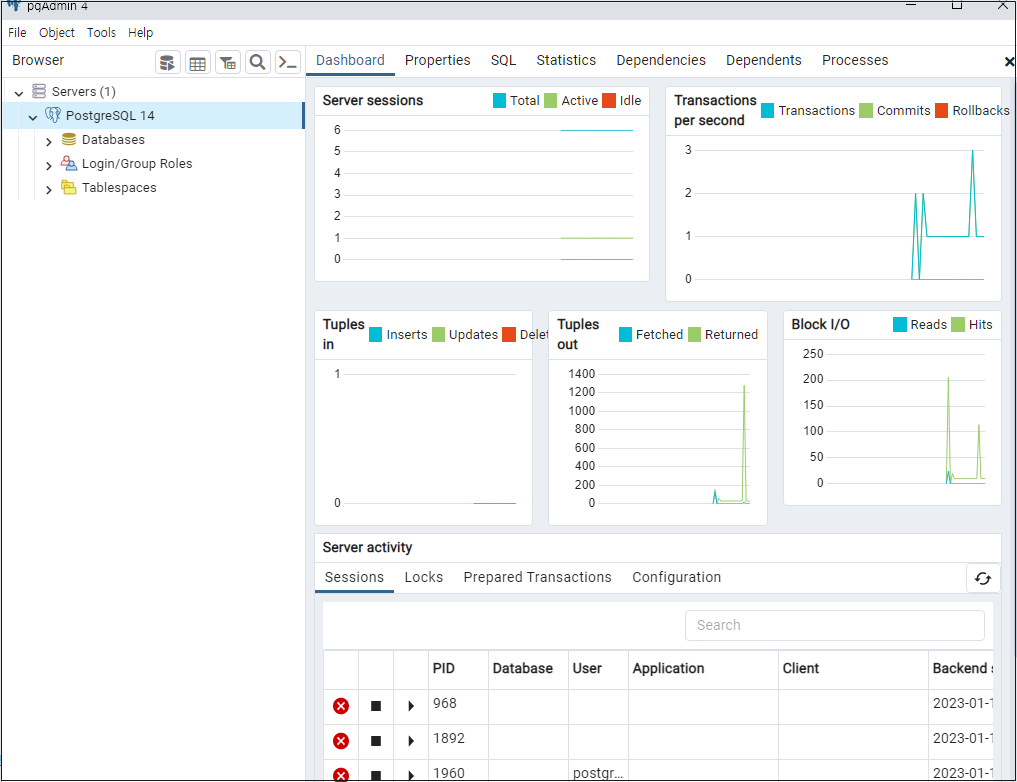The width and height of the screenshot is (1017, 782).
Task: Switch to the SQL tab
Action: pyautogui.click(x=503, y=60)
